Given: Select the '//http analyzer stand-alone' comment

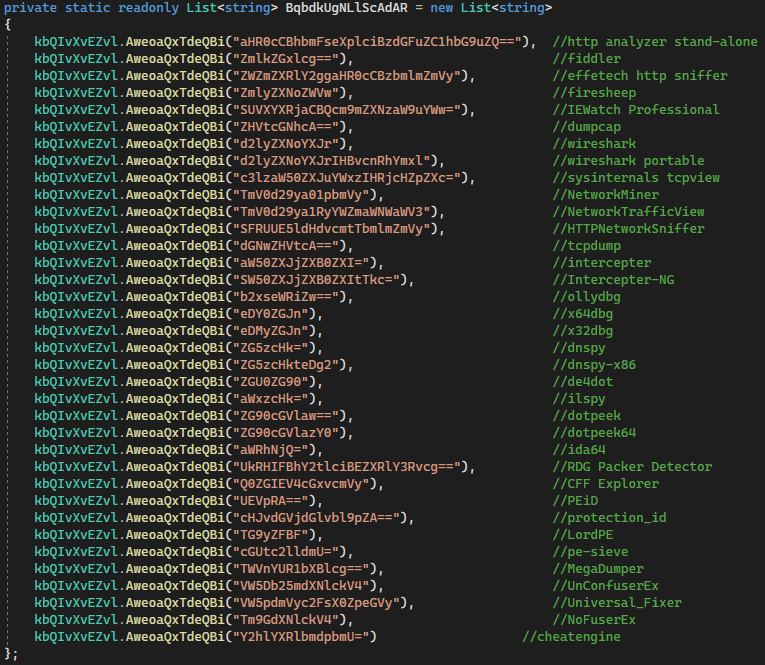Looking at the screenshot, I should (x=655, y=42).
